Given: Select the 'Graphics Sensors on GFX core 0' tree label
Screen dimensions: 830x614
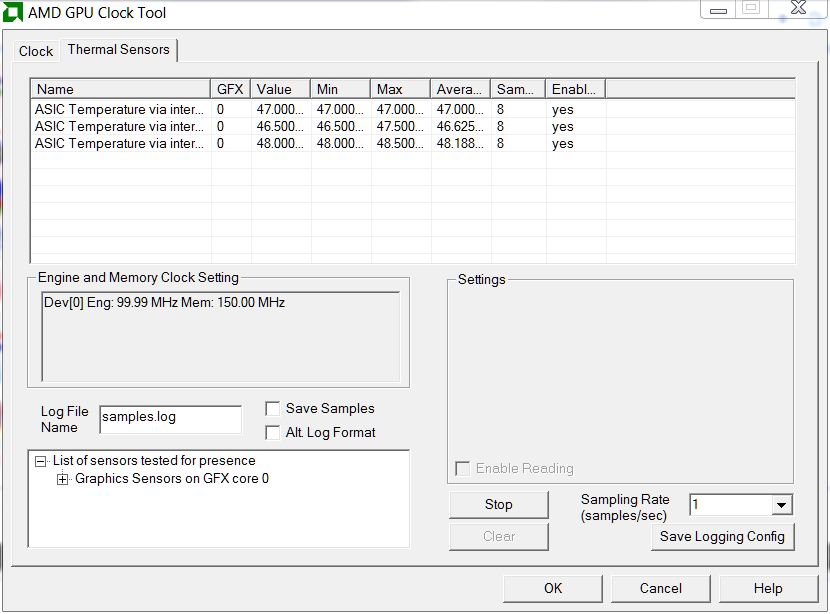Looking at the screenshot, I should click(172, 478).
